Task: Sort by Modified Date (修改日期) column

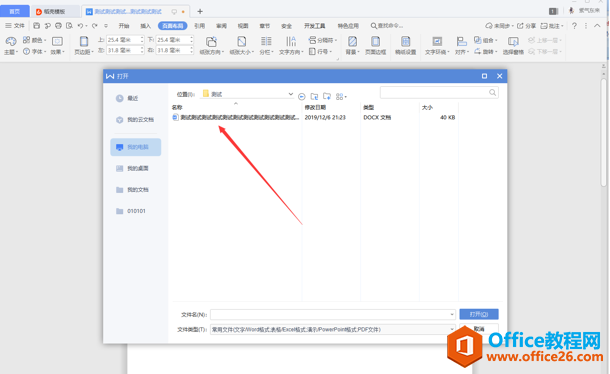Action: pos(315,107)
